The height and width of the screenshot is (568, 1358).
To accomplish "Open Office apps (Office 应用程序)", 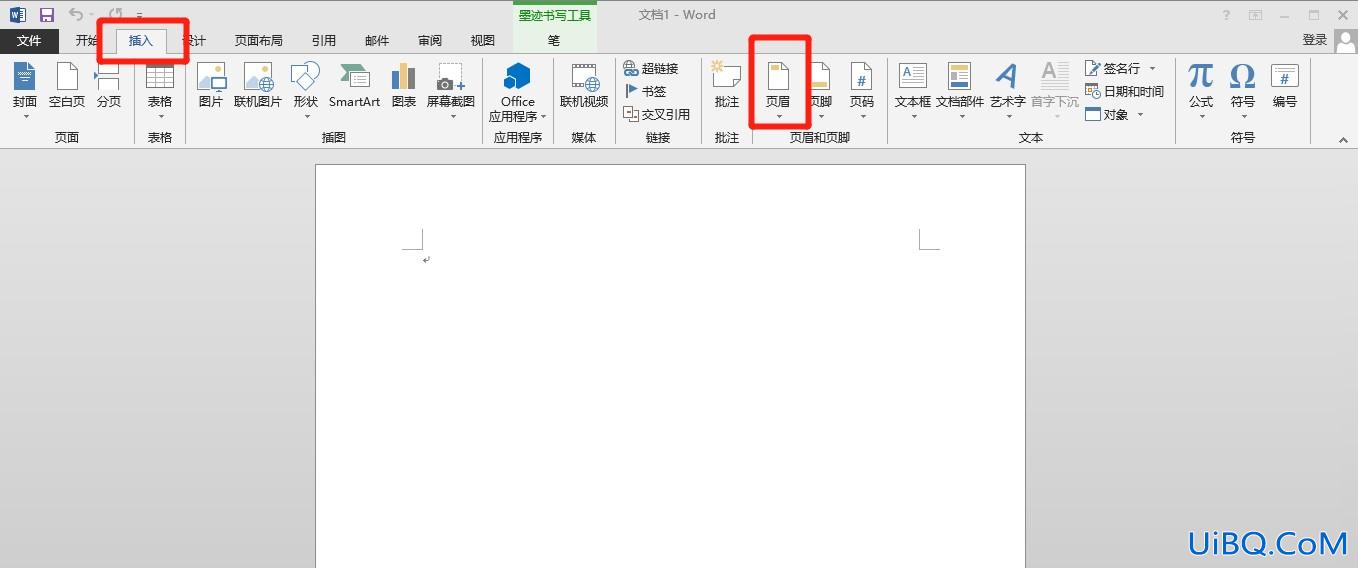I will pyautogui.click(x=518, y=91).
